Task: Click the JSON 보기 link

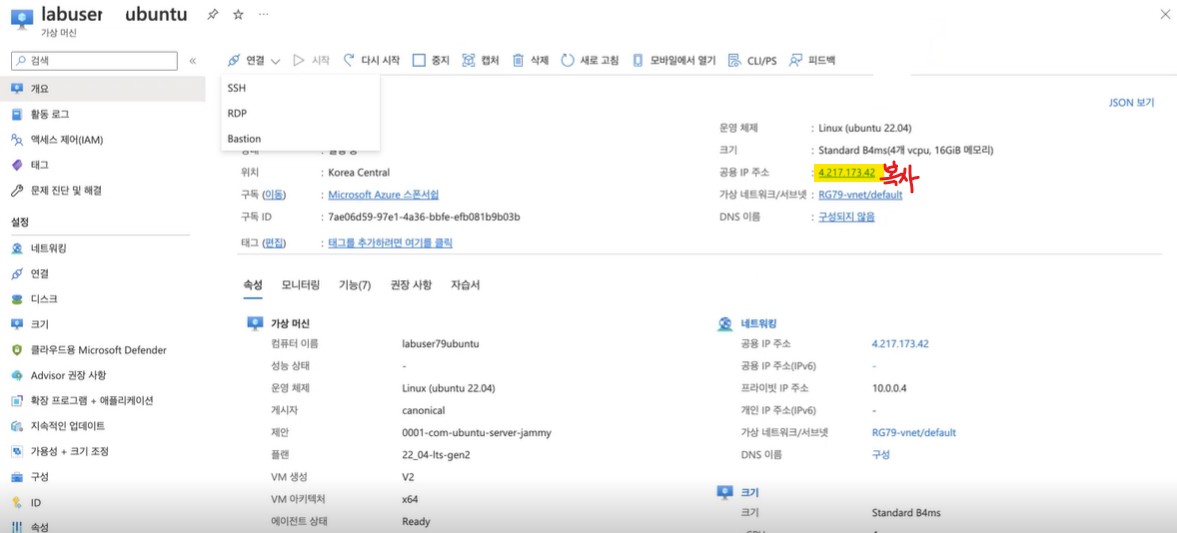Action: 1131,103
